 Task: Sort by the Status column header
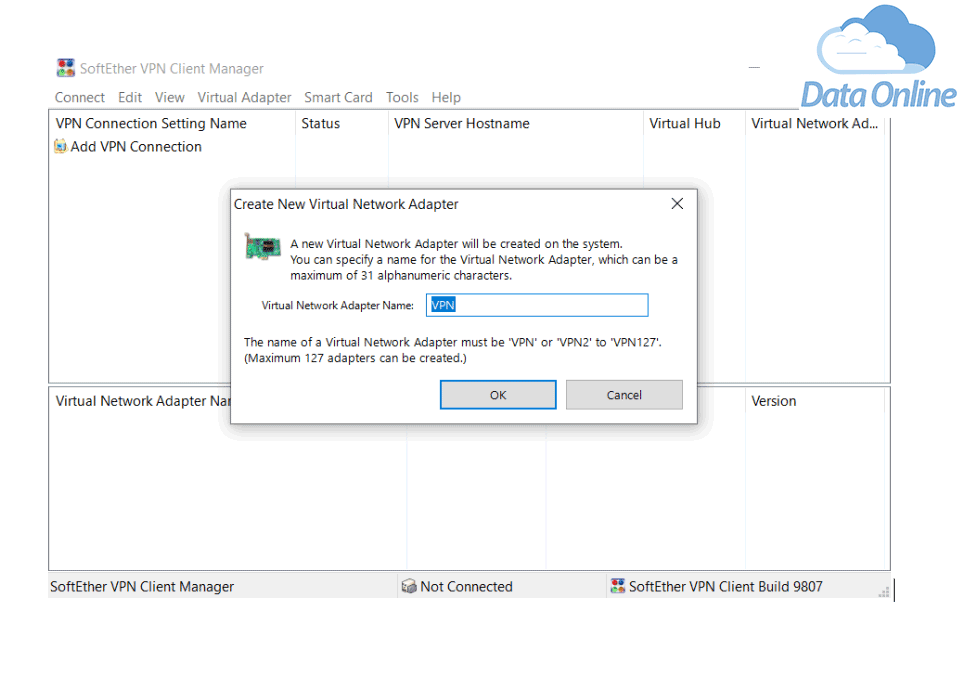pos(341,123)
